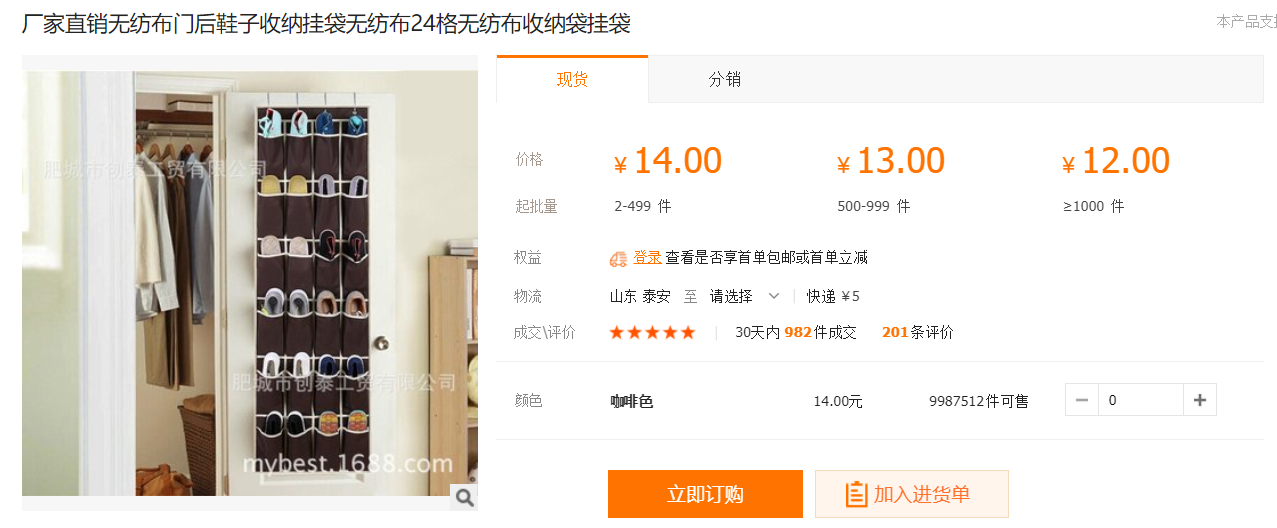Increase quantity with the plus button

coord(1200,400)
